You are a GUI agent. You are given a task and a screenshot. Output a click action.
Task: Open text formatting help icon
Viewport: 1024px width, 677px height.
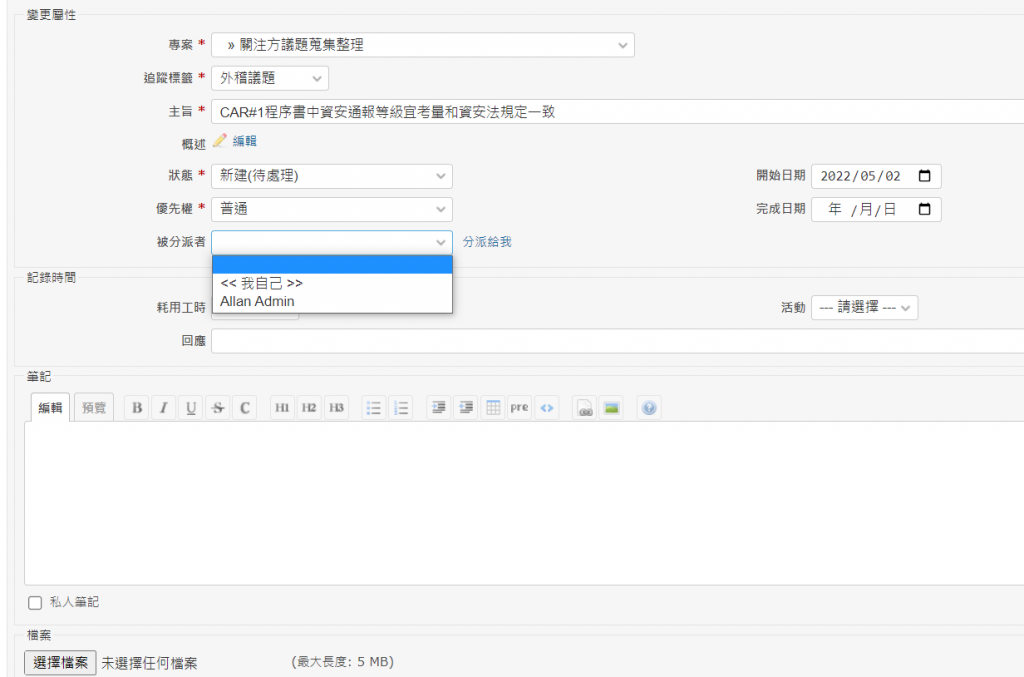(649, 407)
